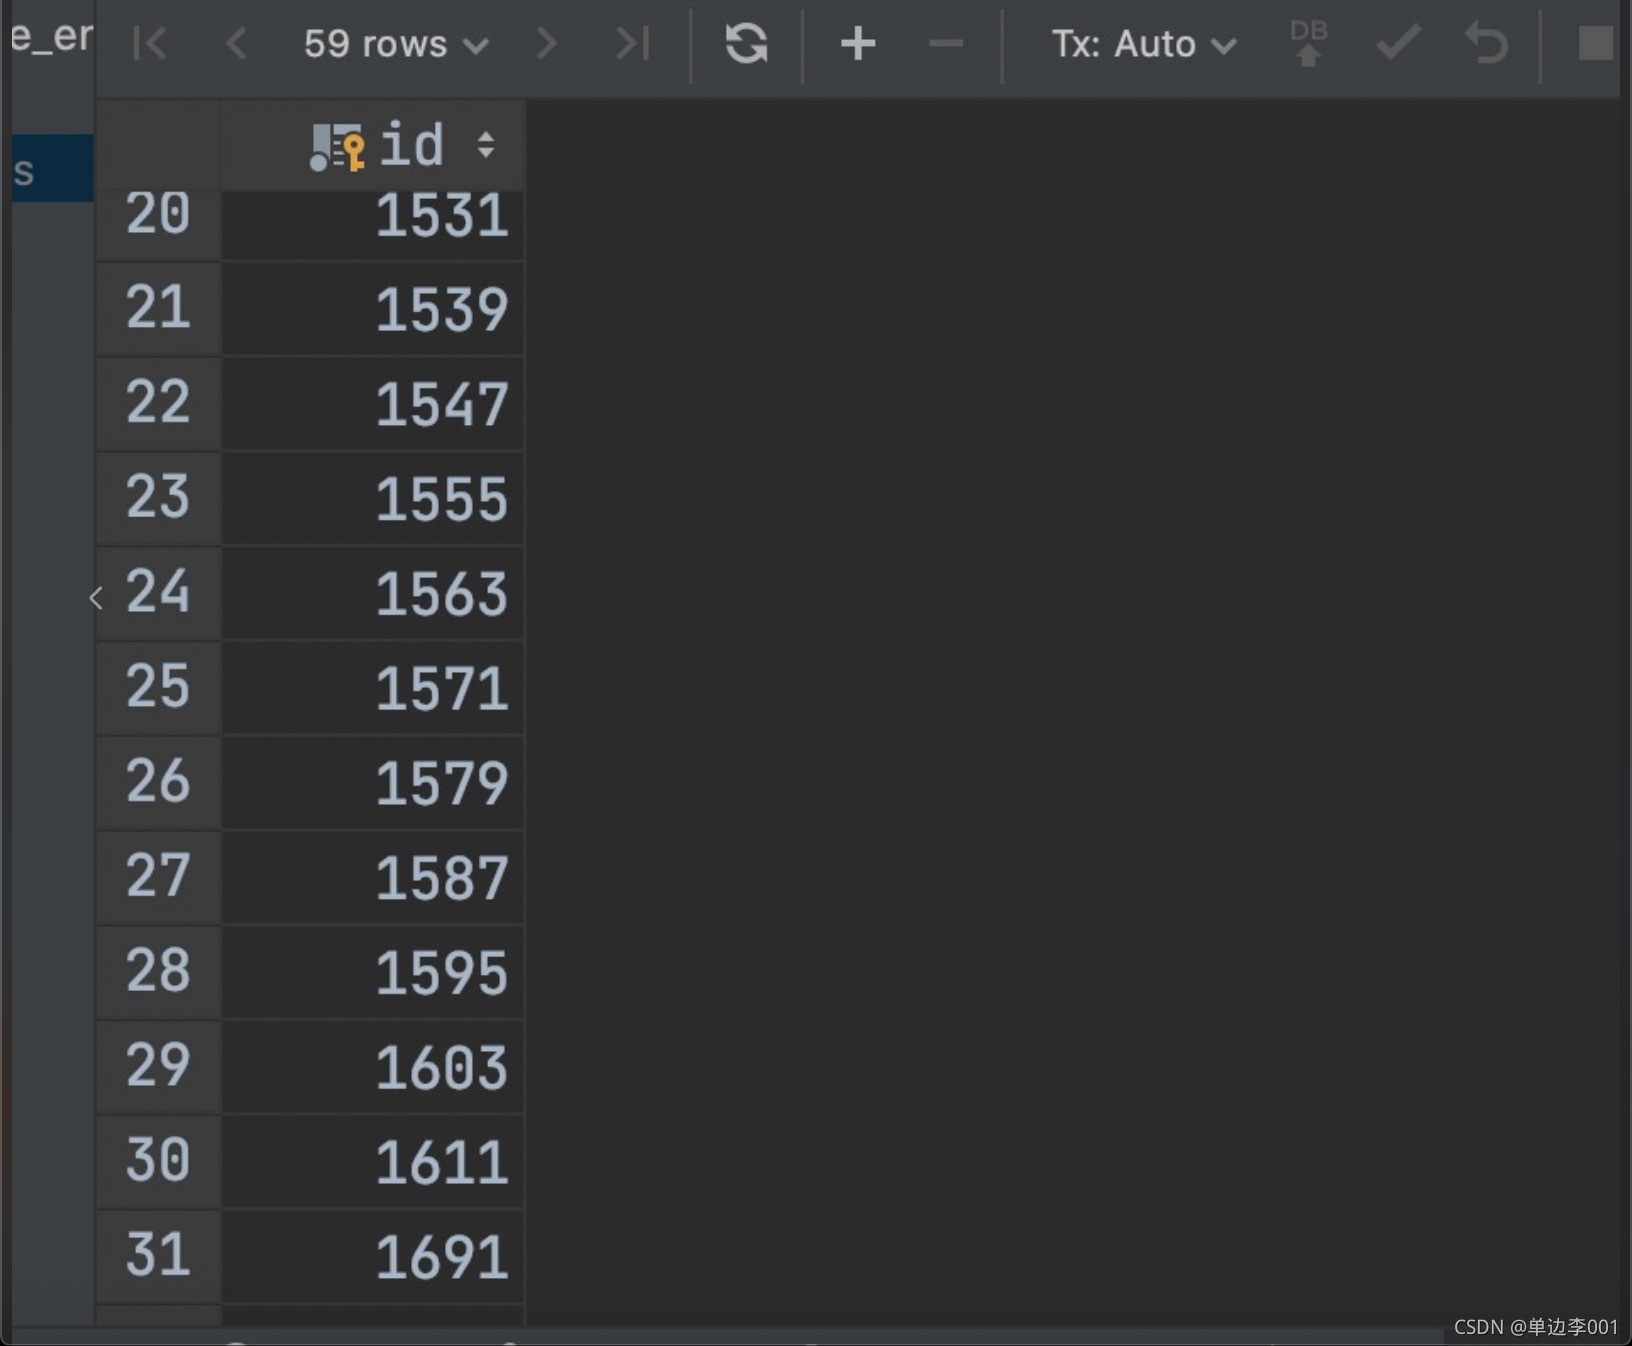Select row number 27
This screenshot has height=1346, width=1632.
tap(158, 877)
